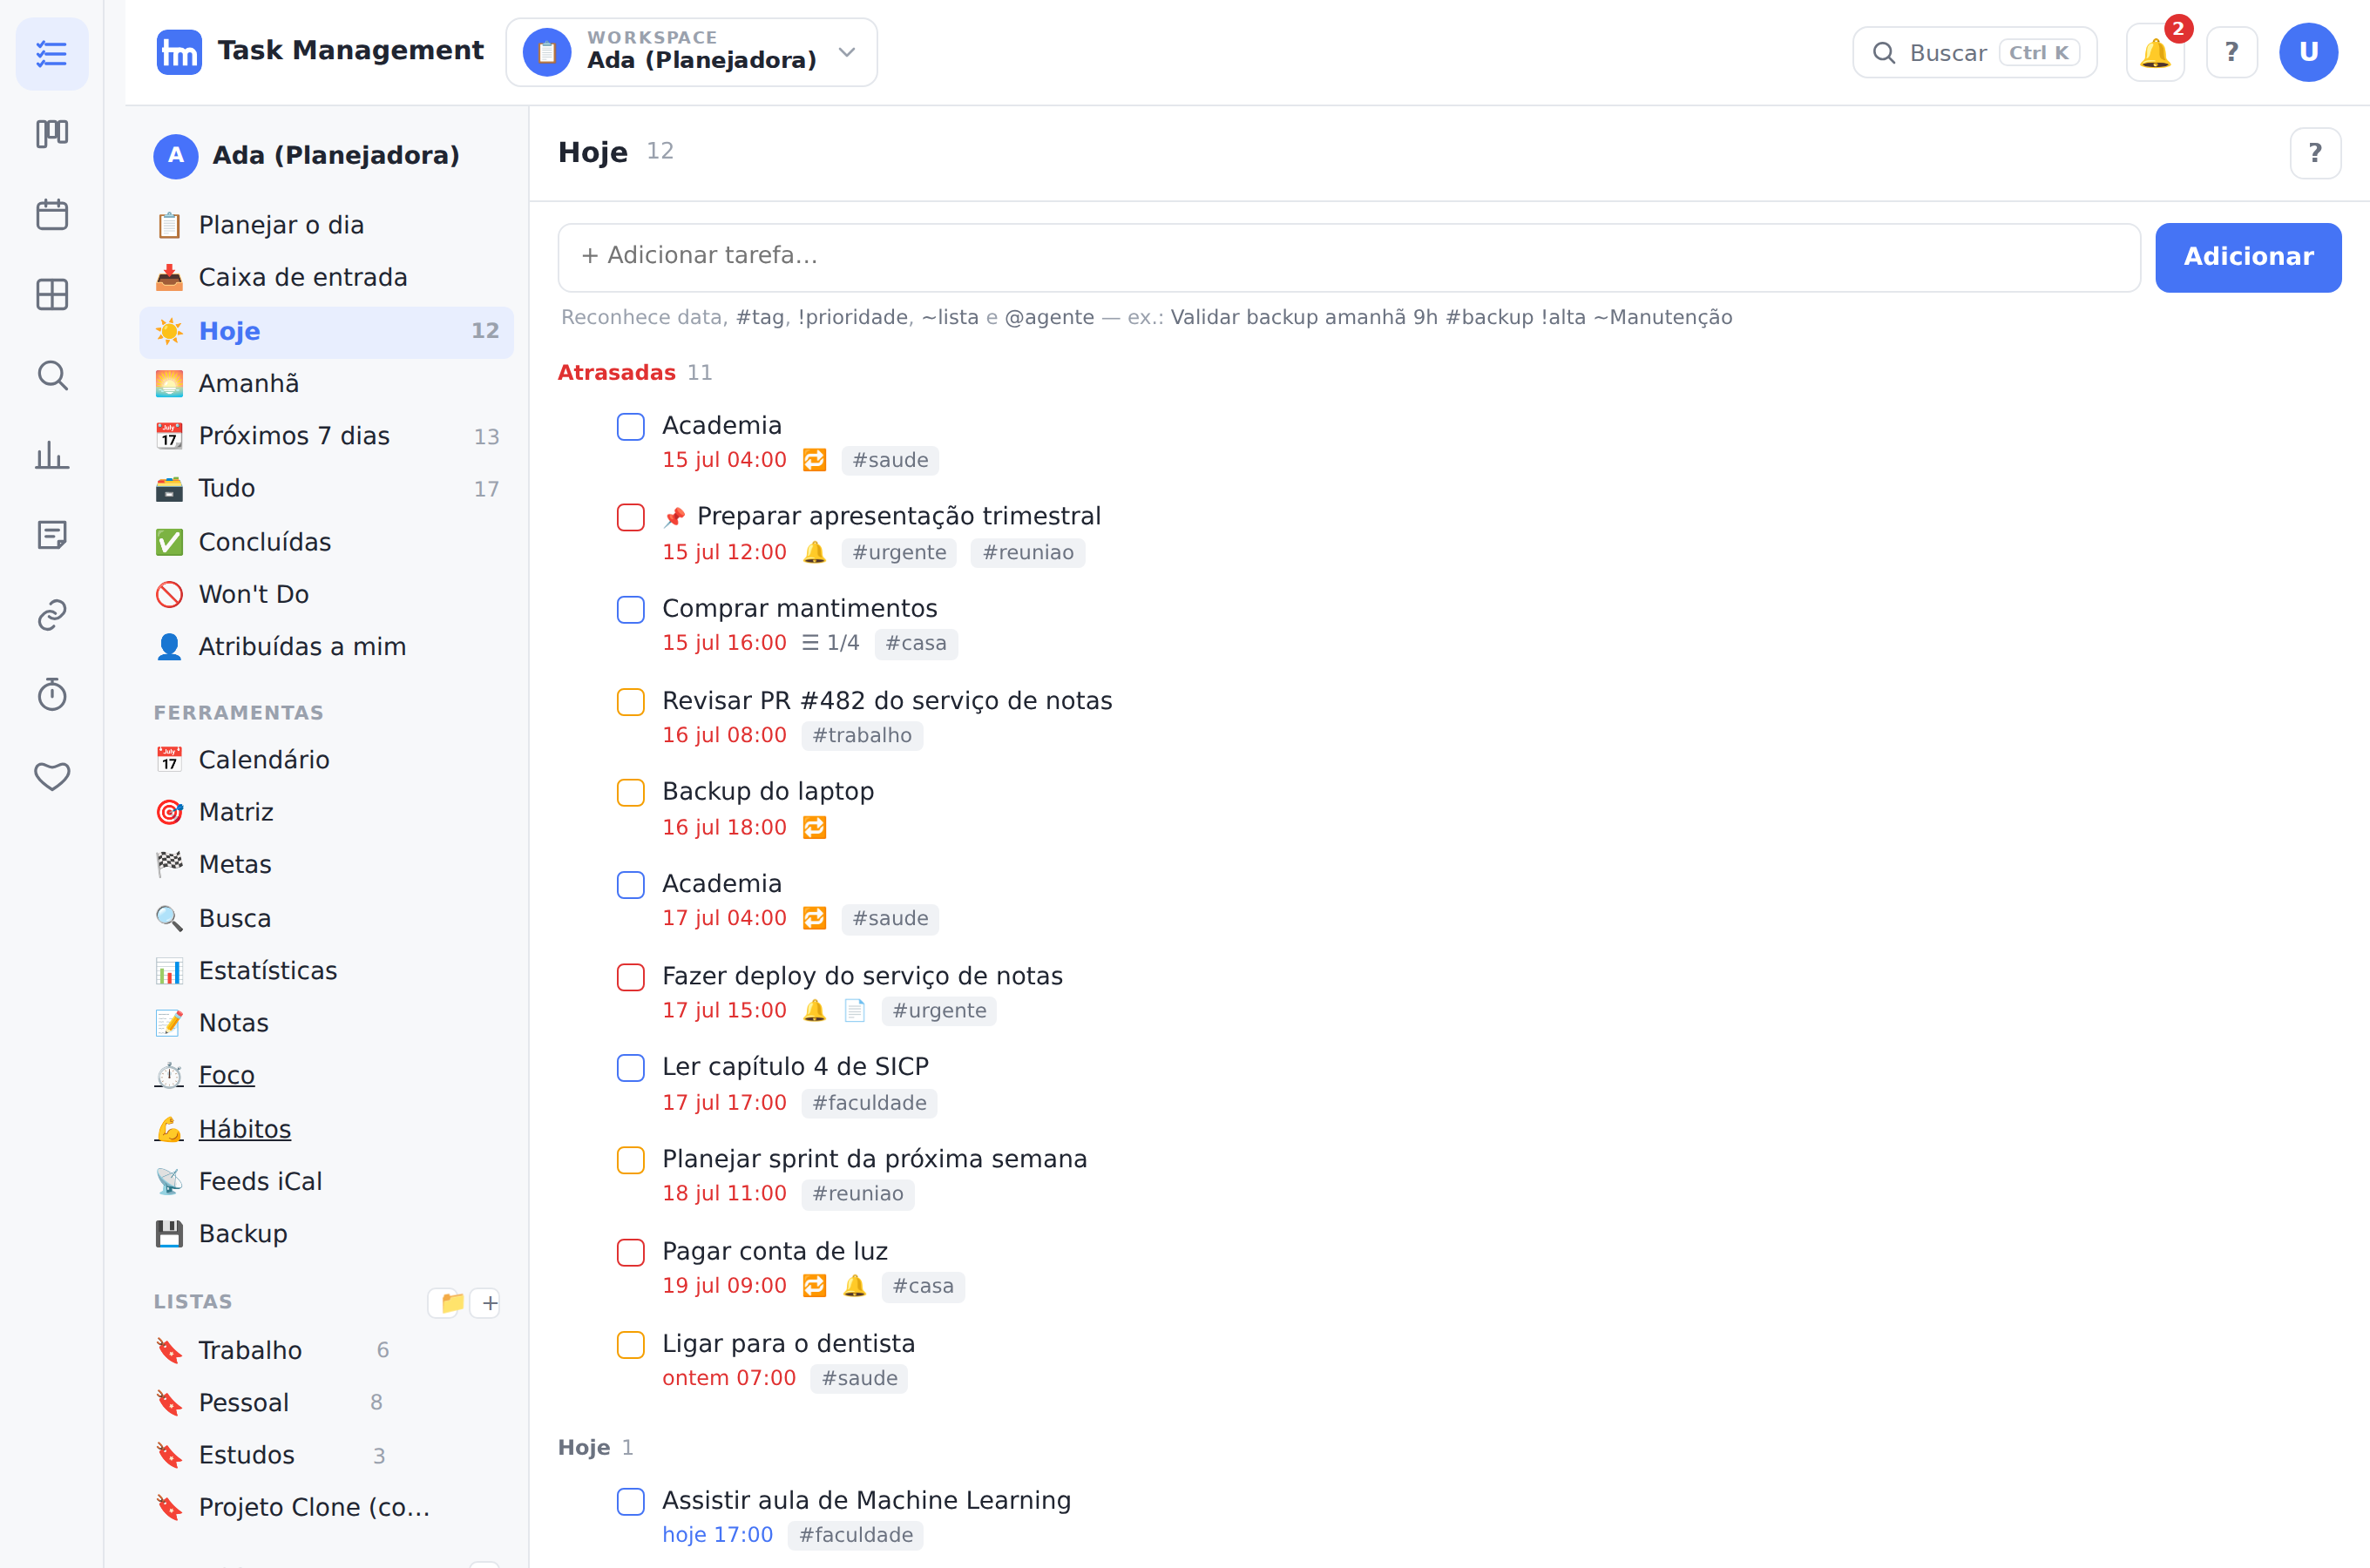Screen dimensions: 2370x1568
Task: Open the search magnifier in left rail
Action: 52,375
